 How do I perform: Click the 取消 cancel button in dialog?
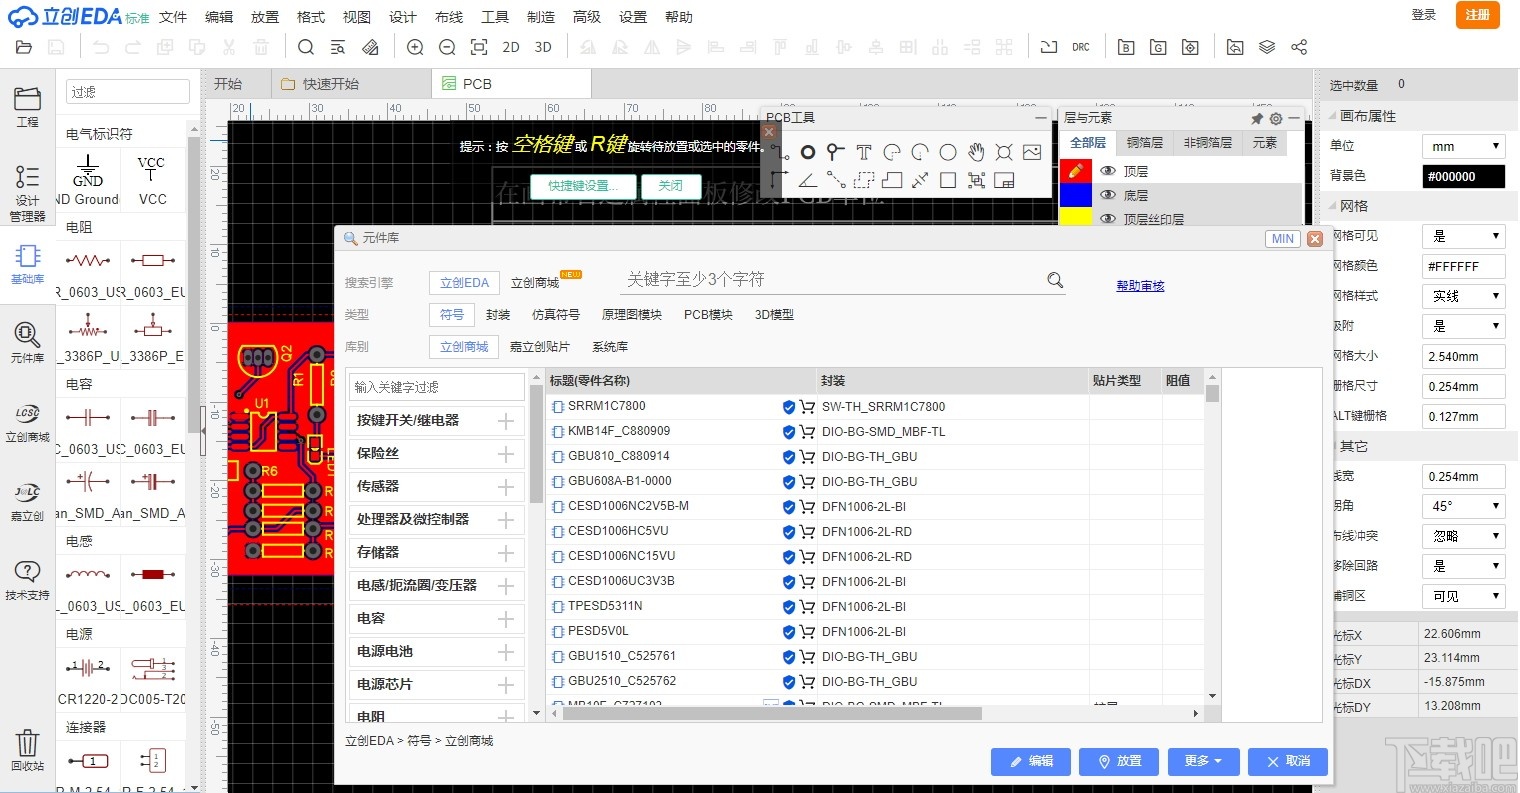[1288, 761]
